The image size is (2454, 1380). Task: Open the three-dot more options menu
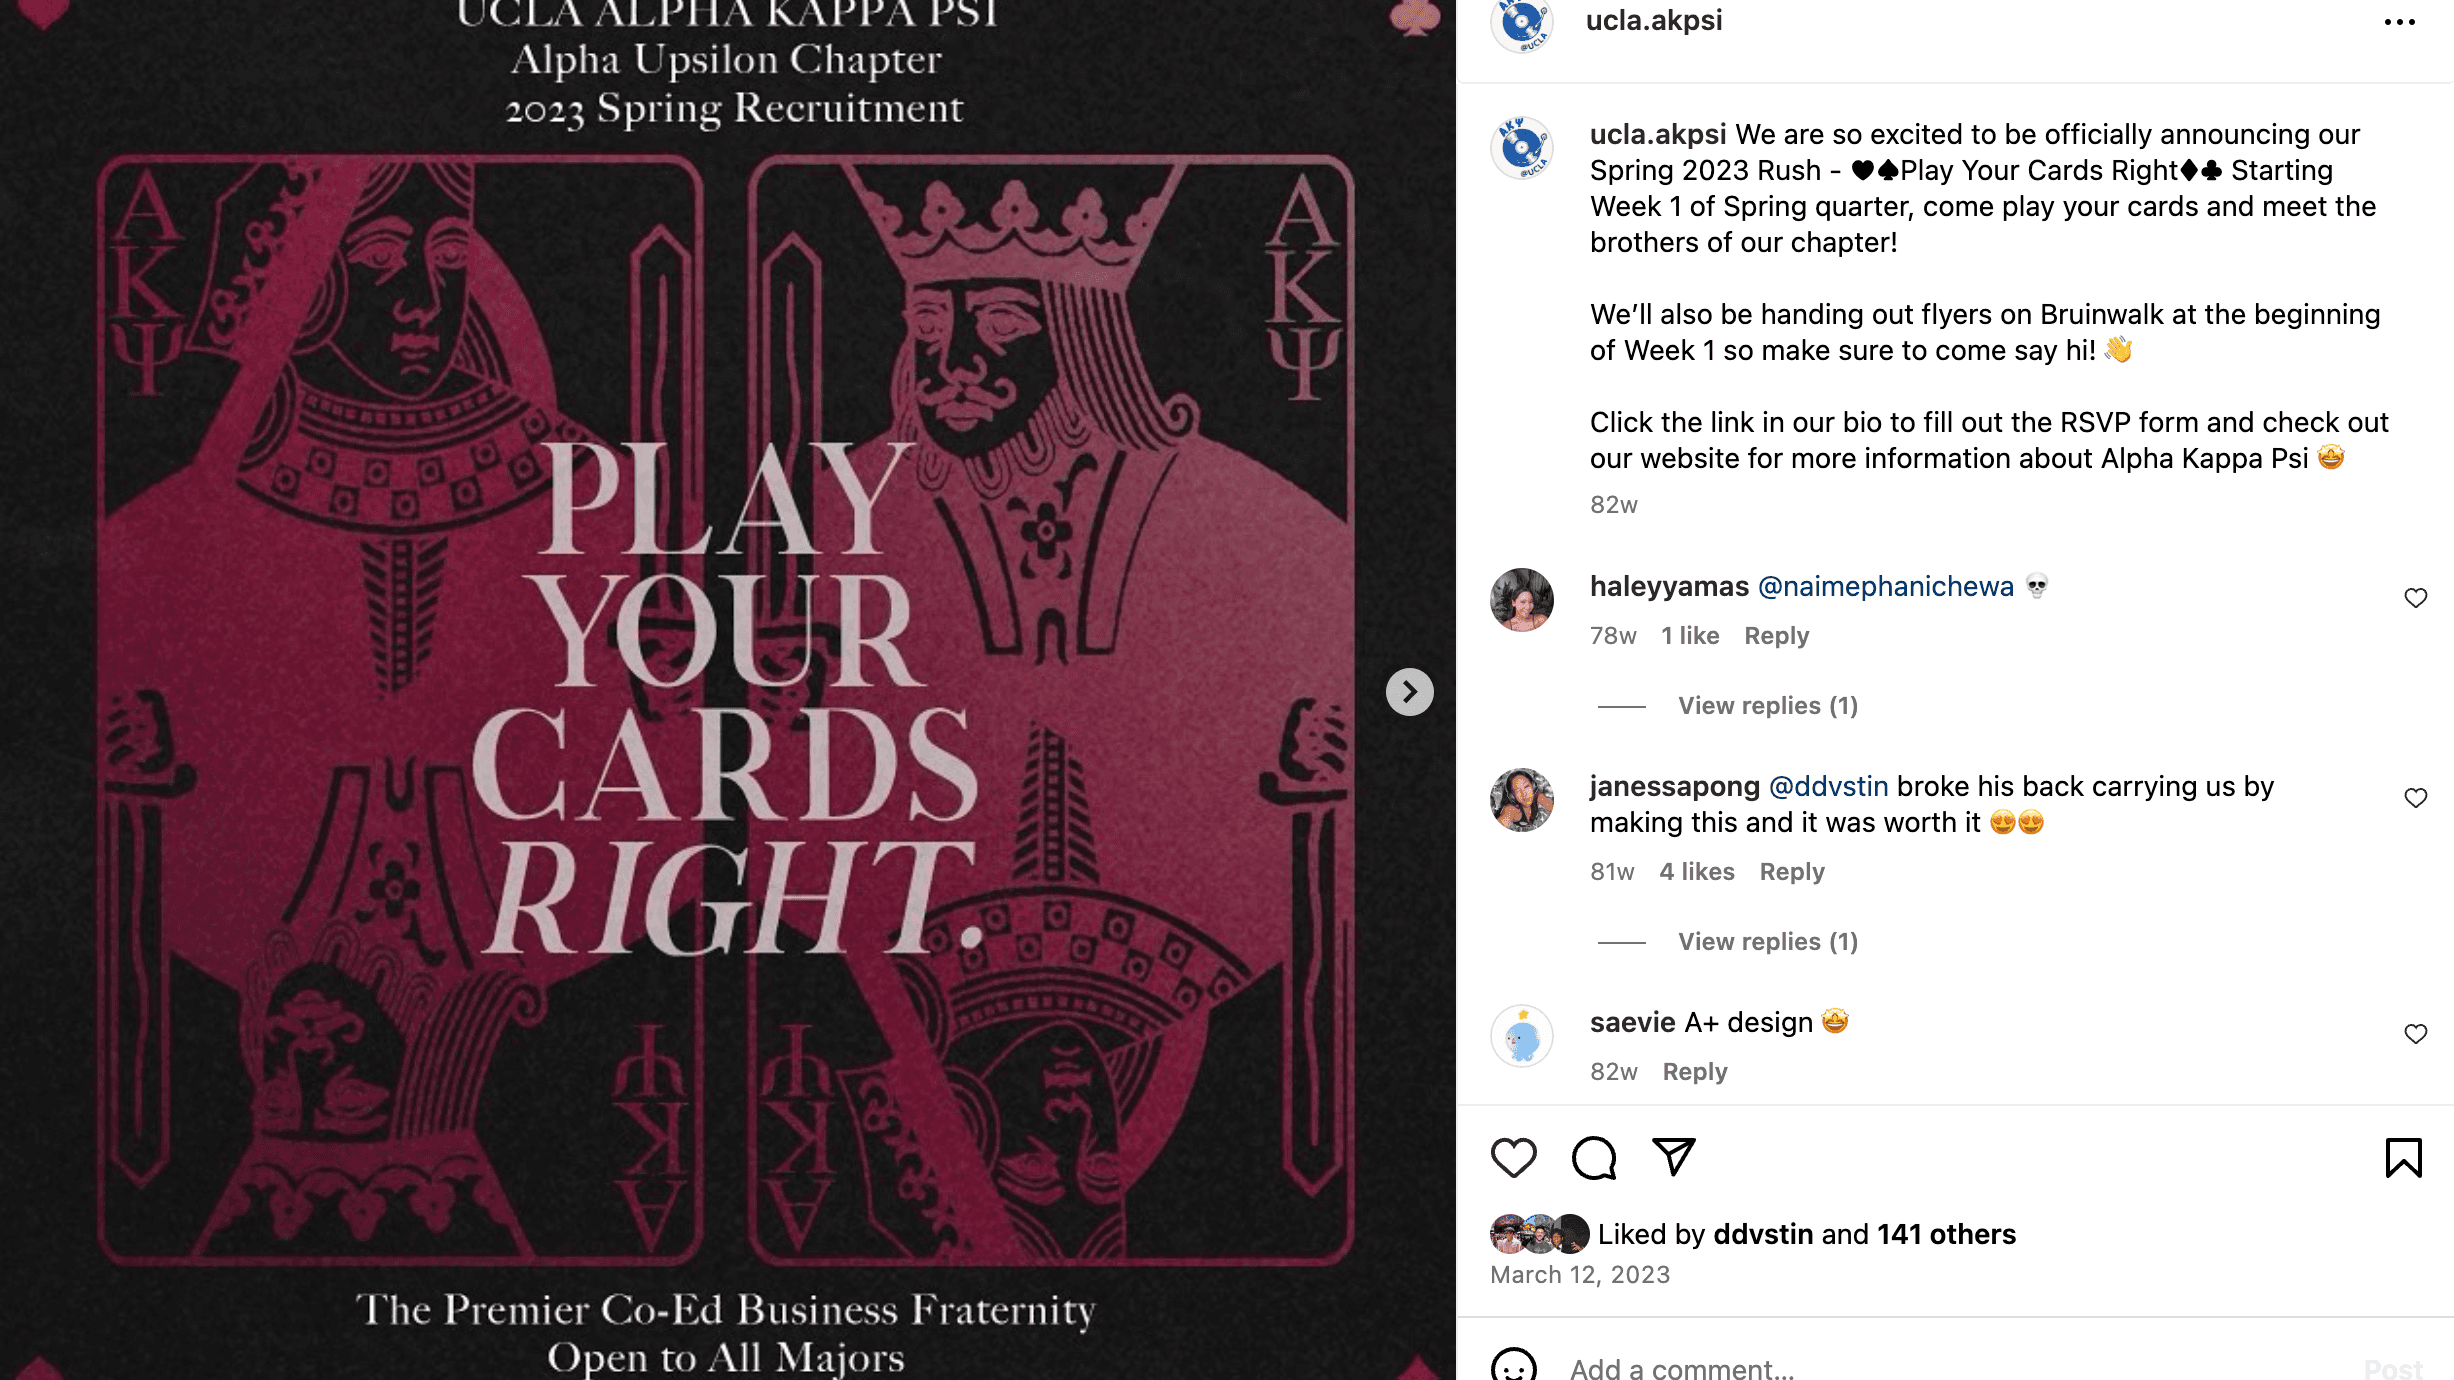click(x=2399, y=22)
